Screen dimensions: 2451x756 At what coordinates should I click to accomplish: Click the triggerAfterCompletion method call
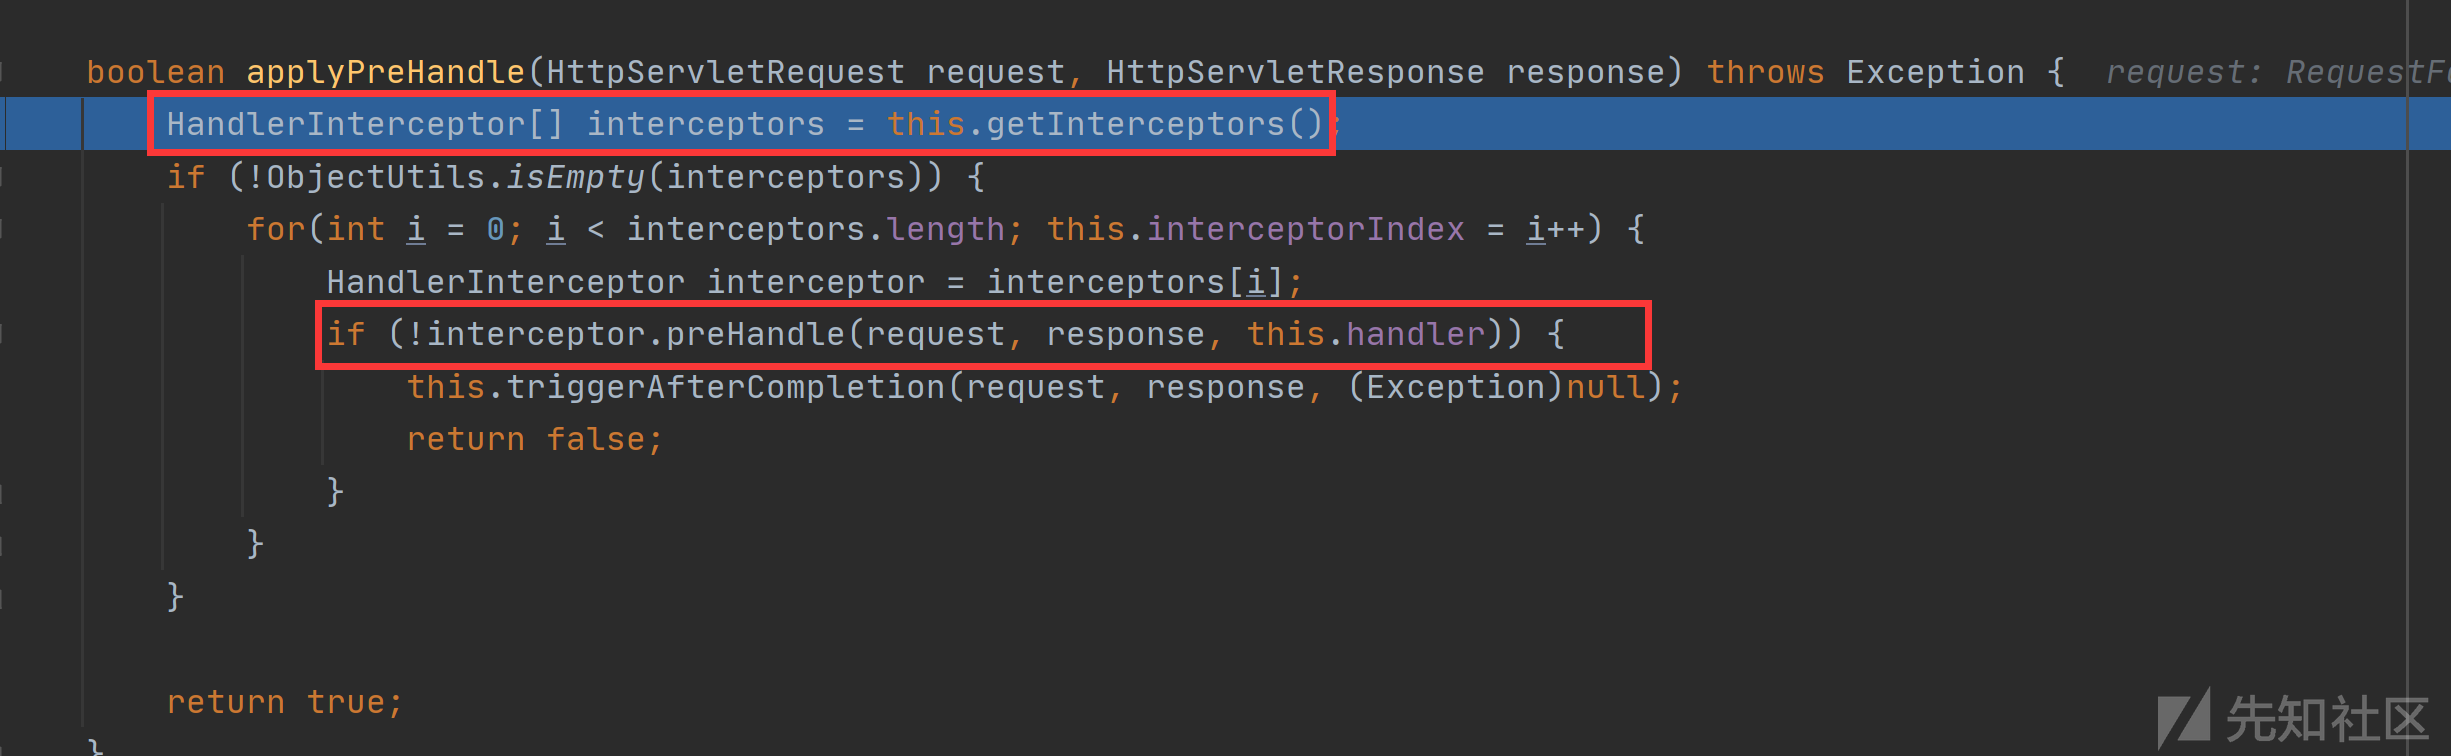click(726, 387)
